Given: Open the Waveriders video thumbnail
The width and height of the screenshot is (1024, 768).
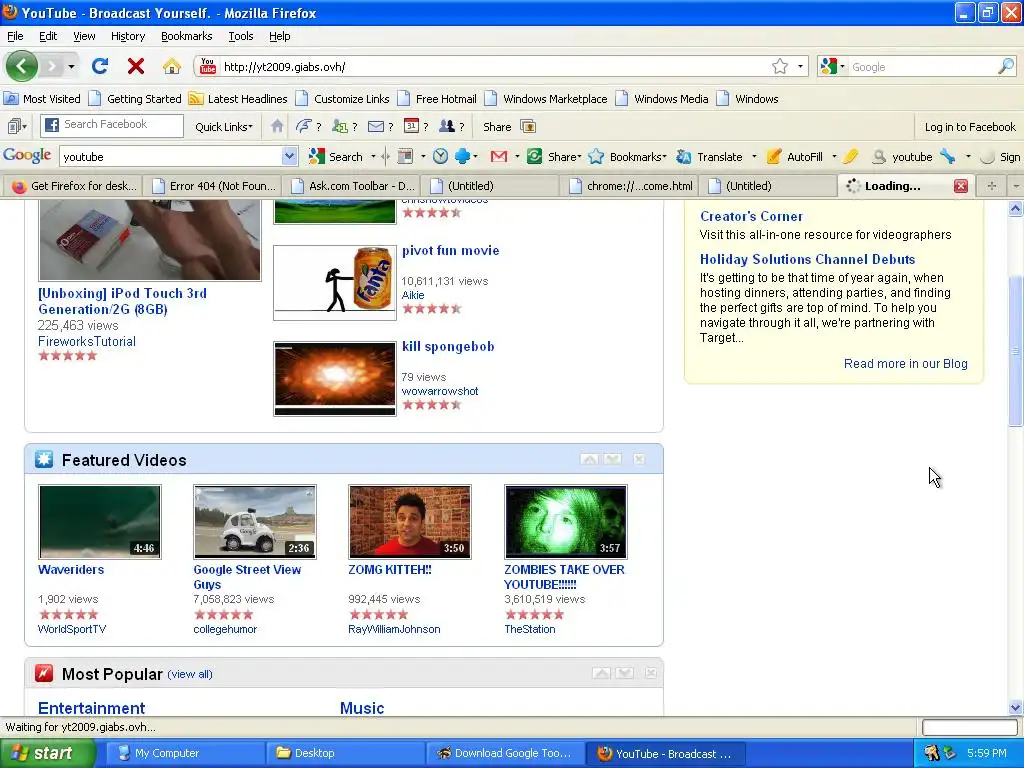Looking at the screenshot, I should [x=100, y=521].
